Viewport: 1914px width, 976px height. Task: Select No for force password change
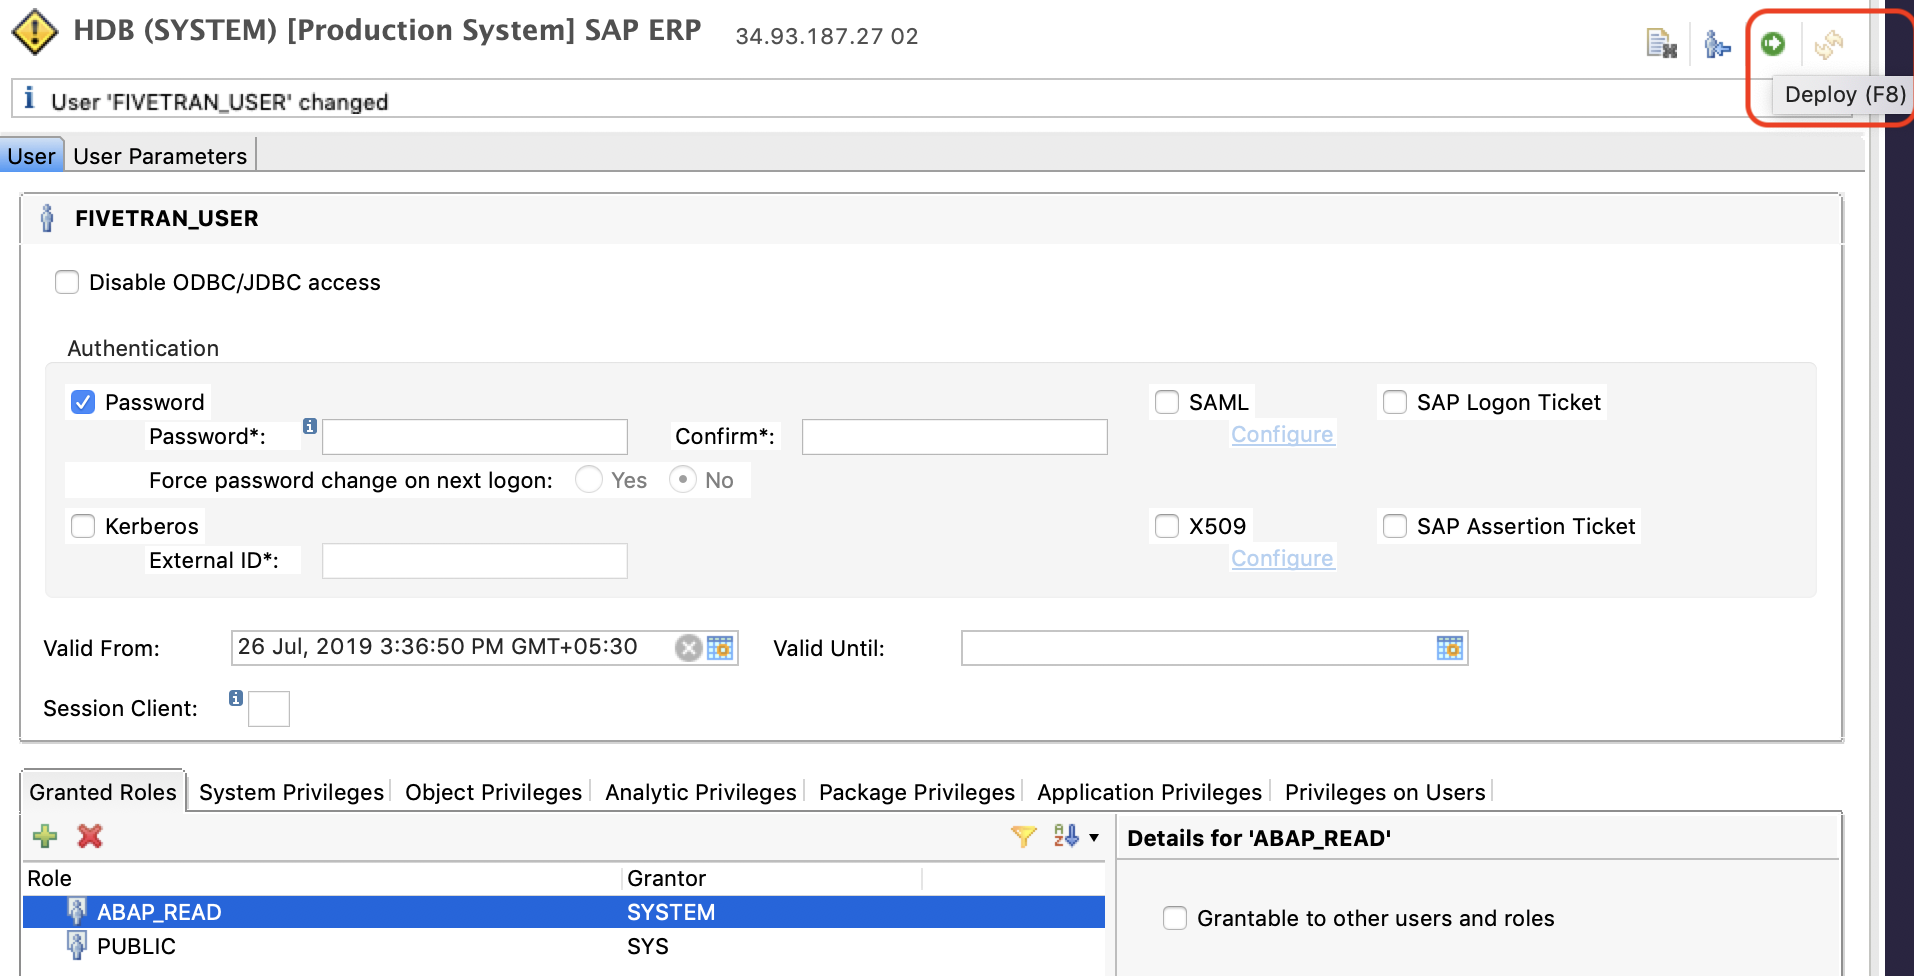click(x=683, y=480)
